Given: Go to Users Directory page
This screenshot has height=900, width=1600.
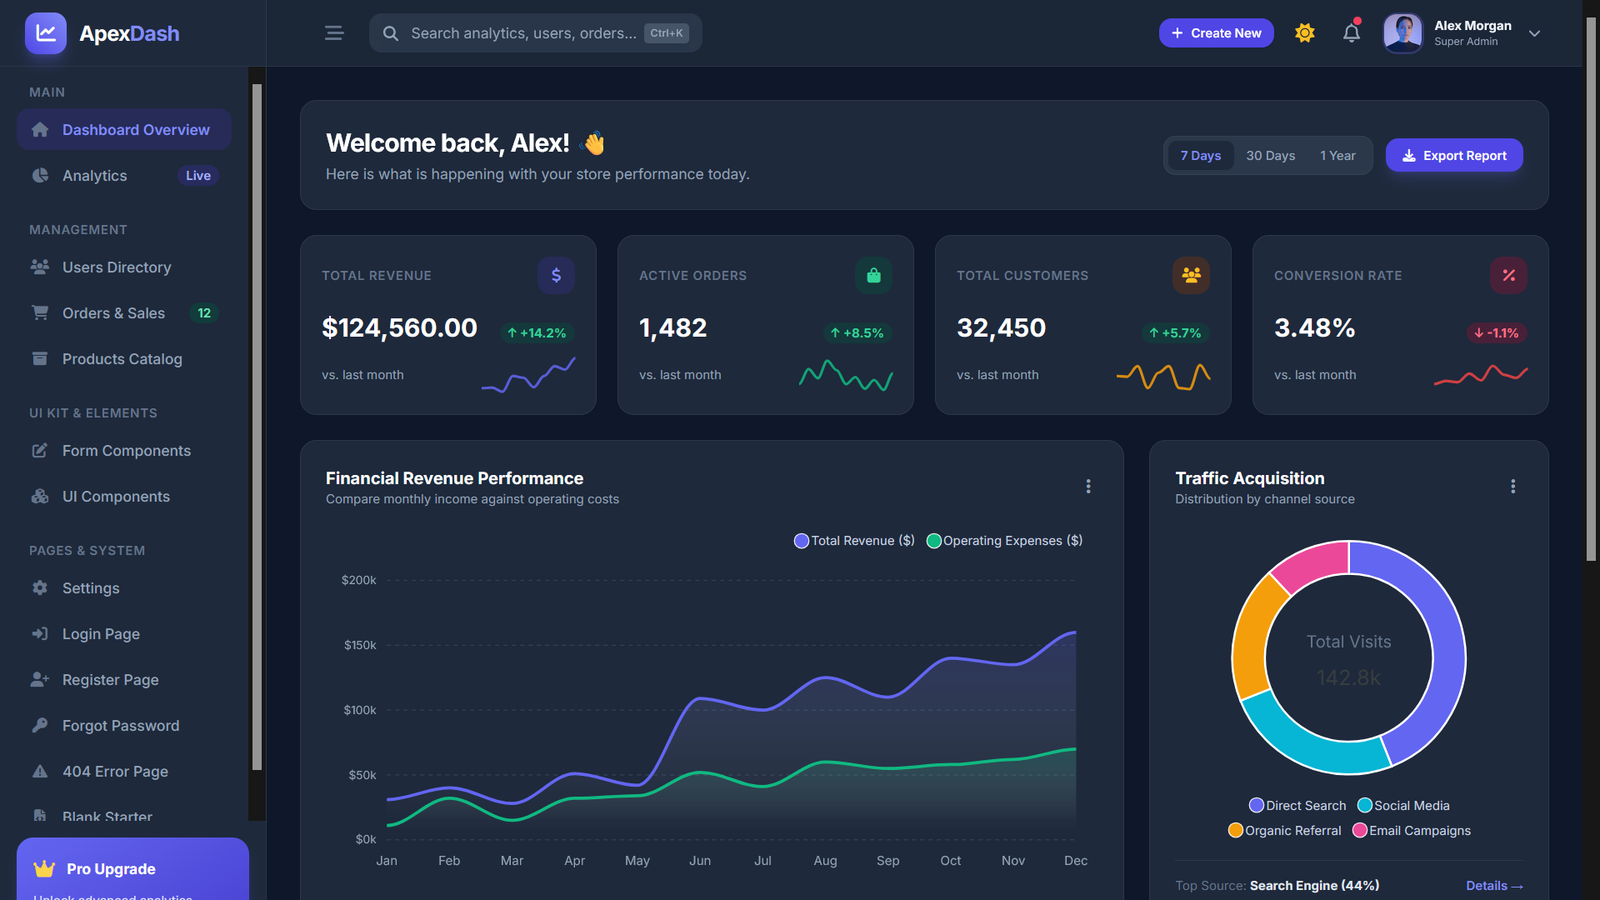Looking at the screenshot, I should click(x=124, y=267).
